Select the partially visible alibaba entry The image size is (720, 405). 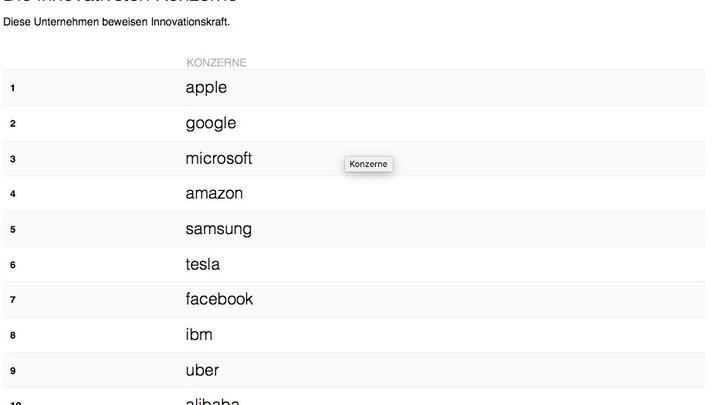pyautogui.click(x=212, y=401)
